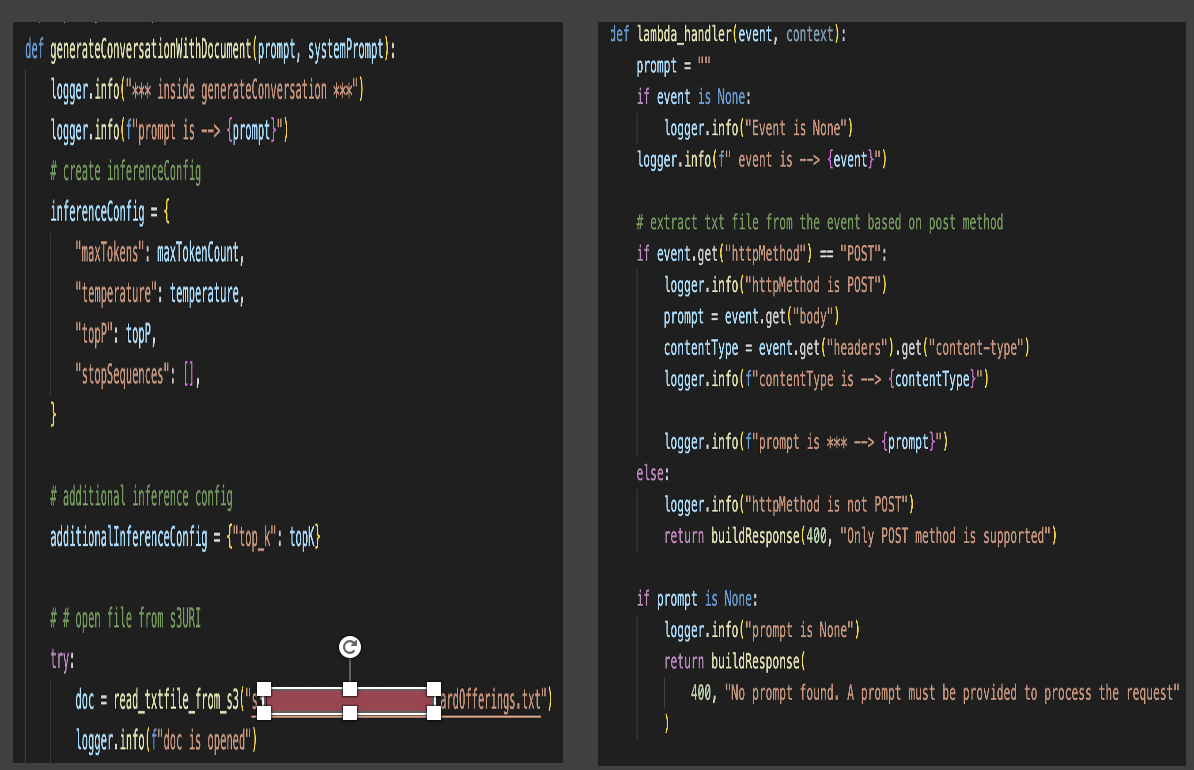This screenshot has height=770, width=1194.
Task: Select the contentType variable assignment
Action: tap(700, 348)
